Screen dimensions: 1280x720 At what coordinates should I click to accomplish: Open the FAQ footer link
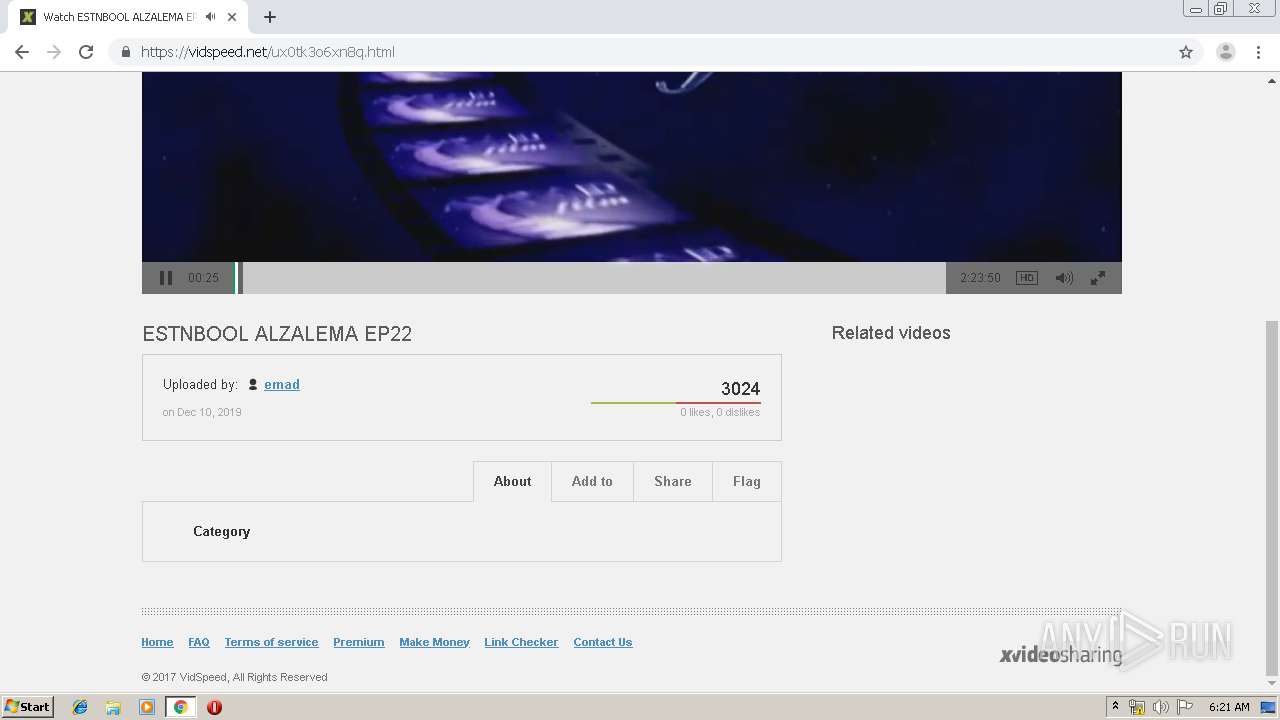pos(199,642)
